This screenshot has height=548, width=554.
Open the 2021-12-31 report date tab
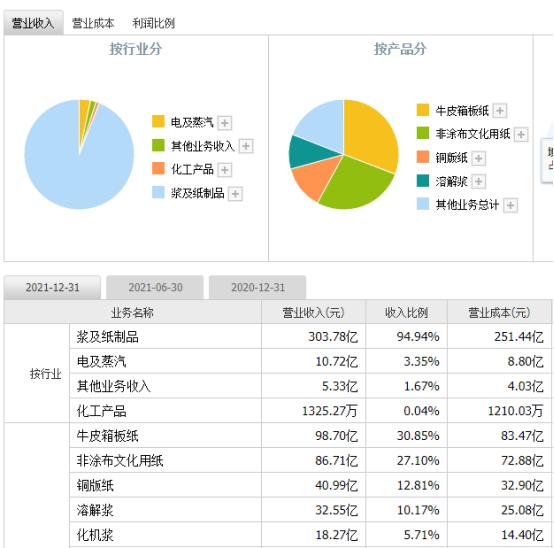tap(52, 287)
